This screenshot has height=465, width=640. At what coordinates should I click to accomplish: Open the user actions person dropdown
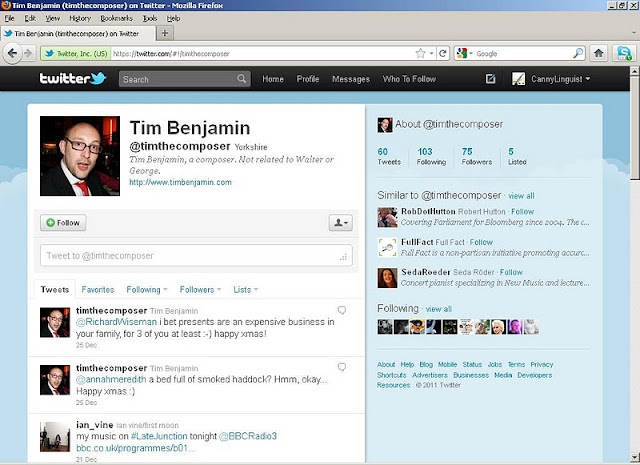[341, 222]
